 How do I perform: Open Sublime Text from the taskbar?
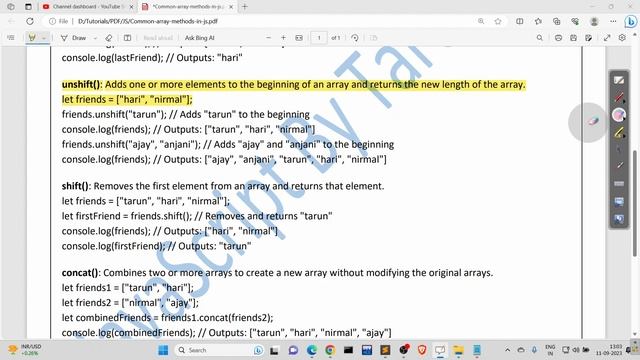pos(385,350)
